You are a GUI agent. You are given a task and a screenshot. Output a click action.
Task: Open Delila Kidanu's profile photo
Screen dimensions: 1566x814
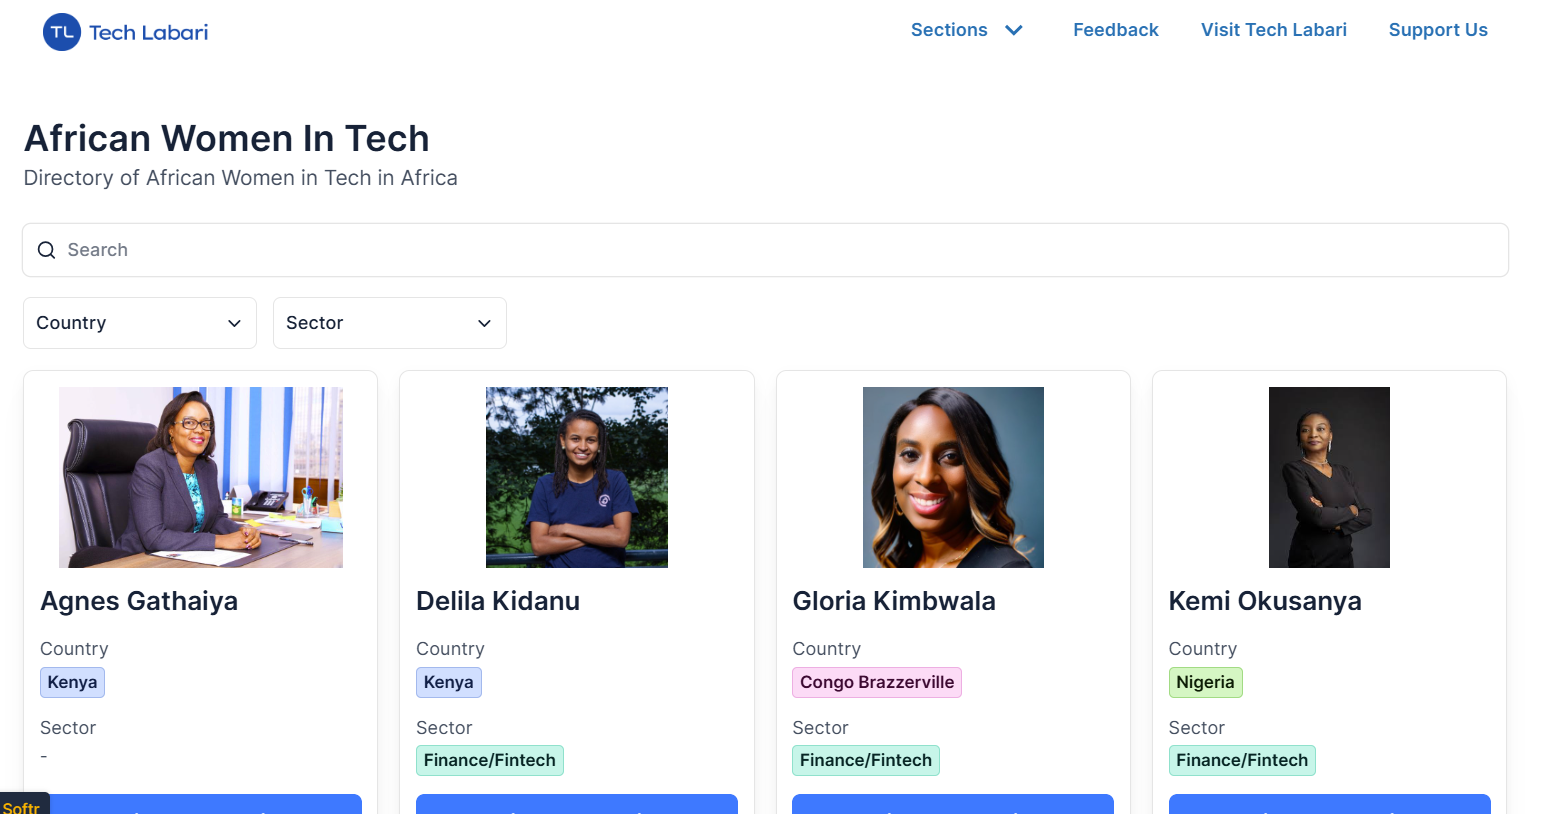(577, 477)
